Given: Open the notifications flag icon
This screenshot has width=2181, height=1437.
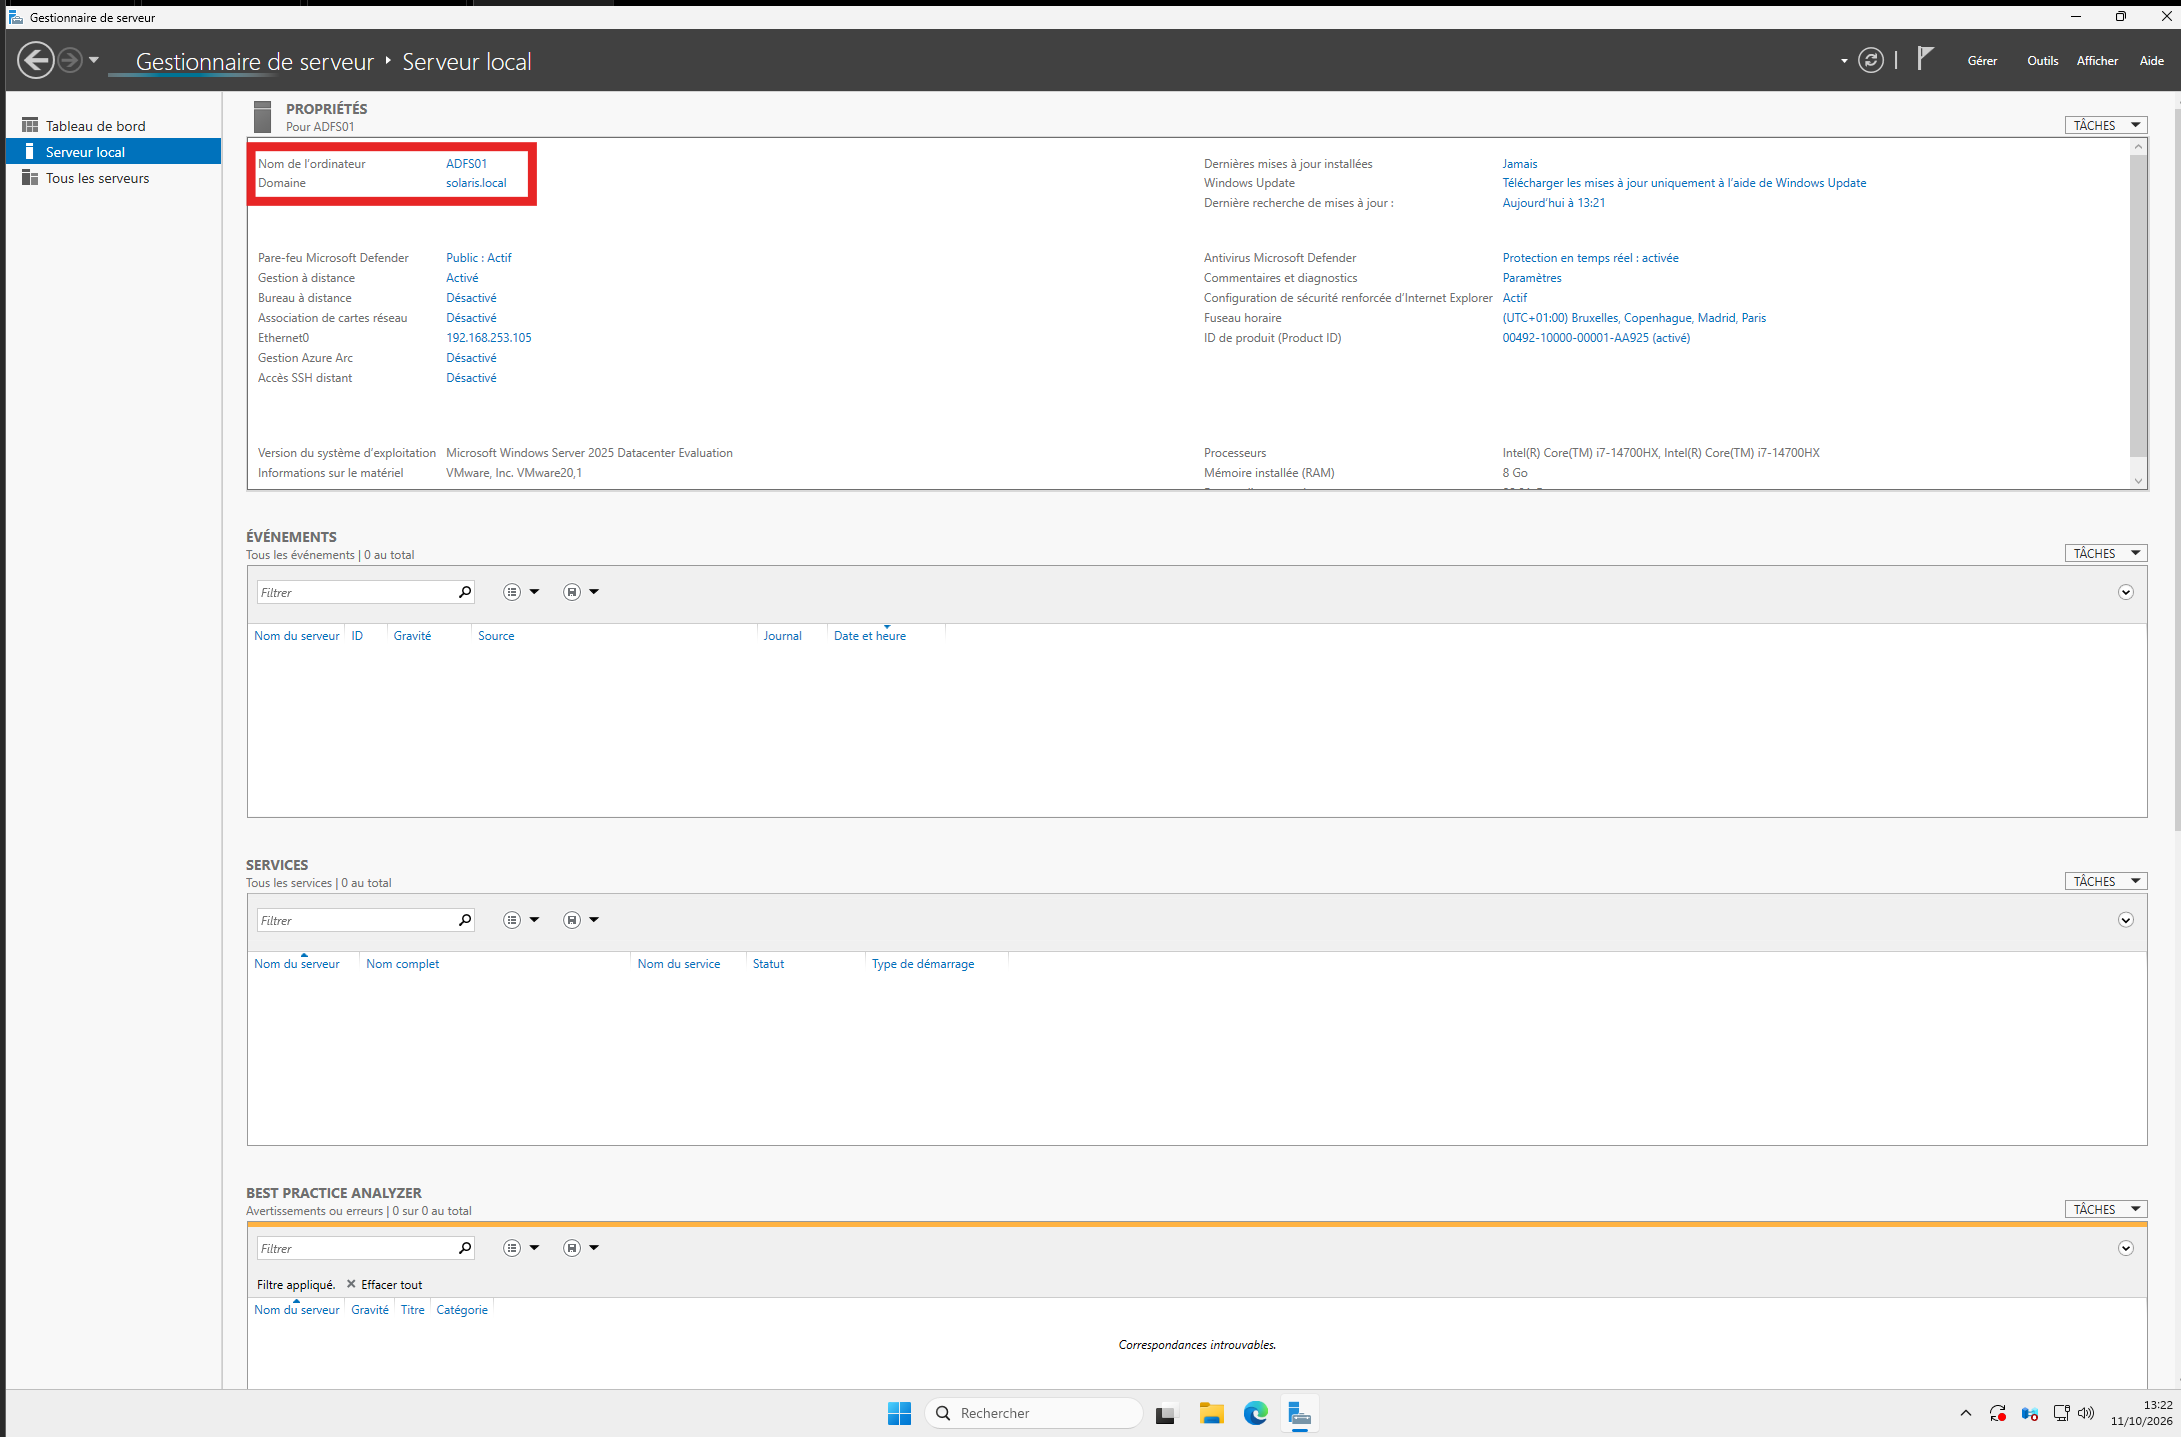Looking at the screenshot, I should 1925,59.
